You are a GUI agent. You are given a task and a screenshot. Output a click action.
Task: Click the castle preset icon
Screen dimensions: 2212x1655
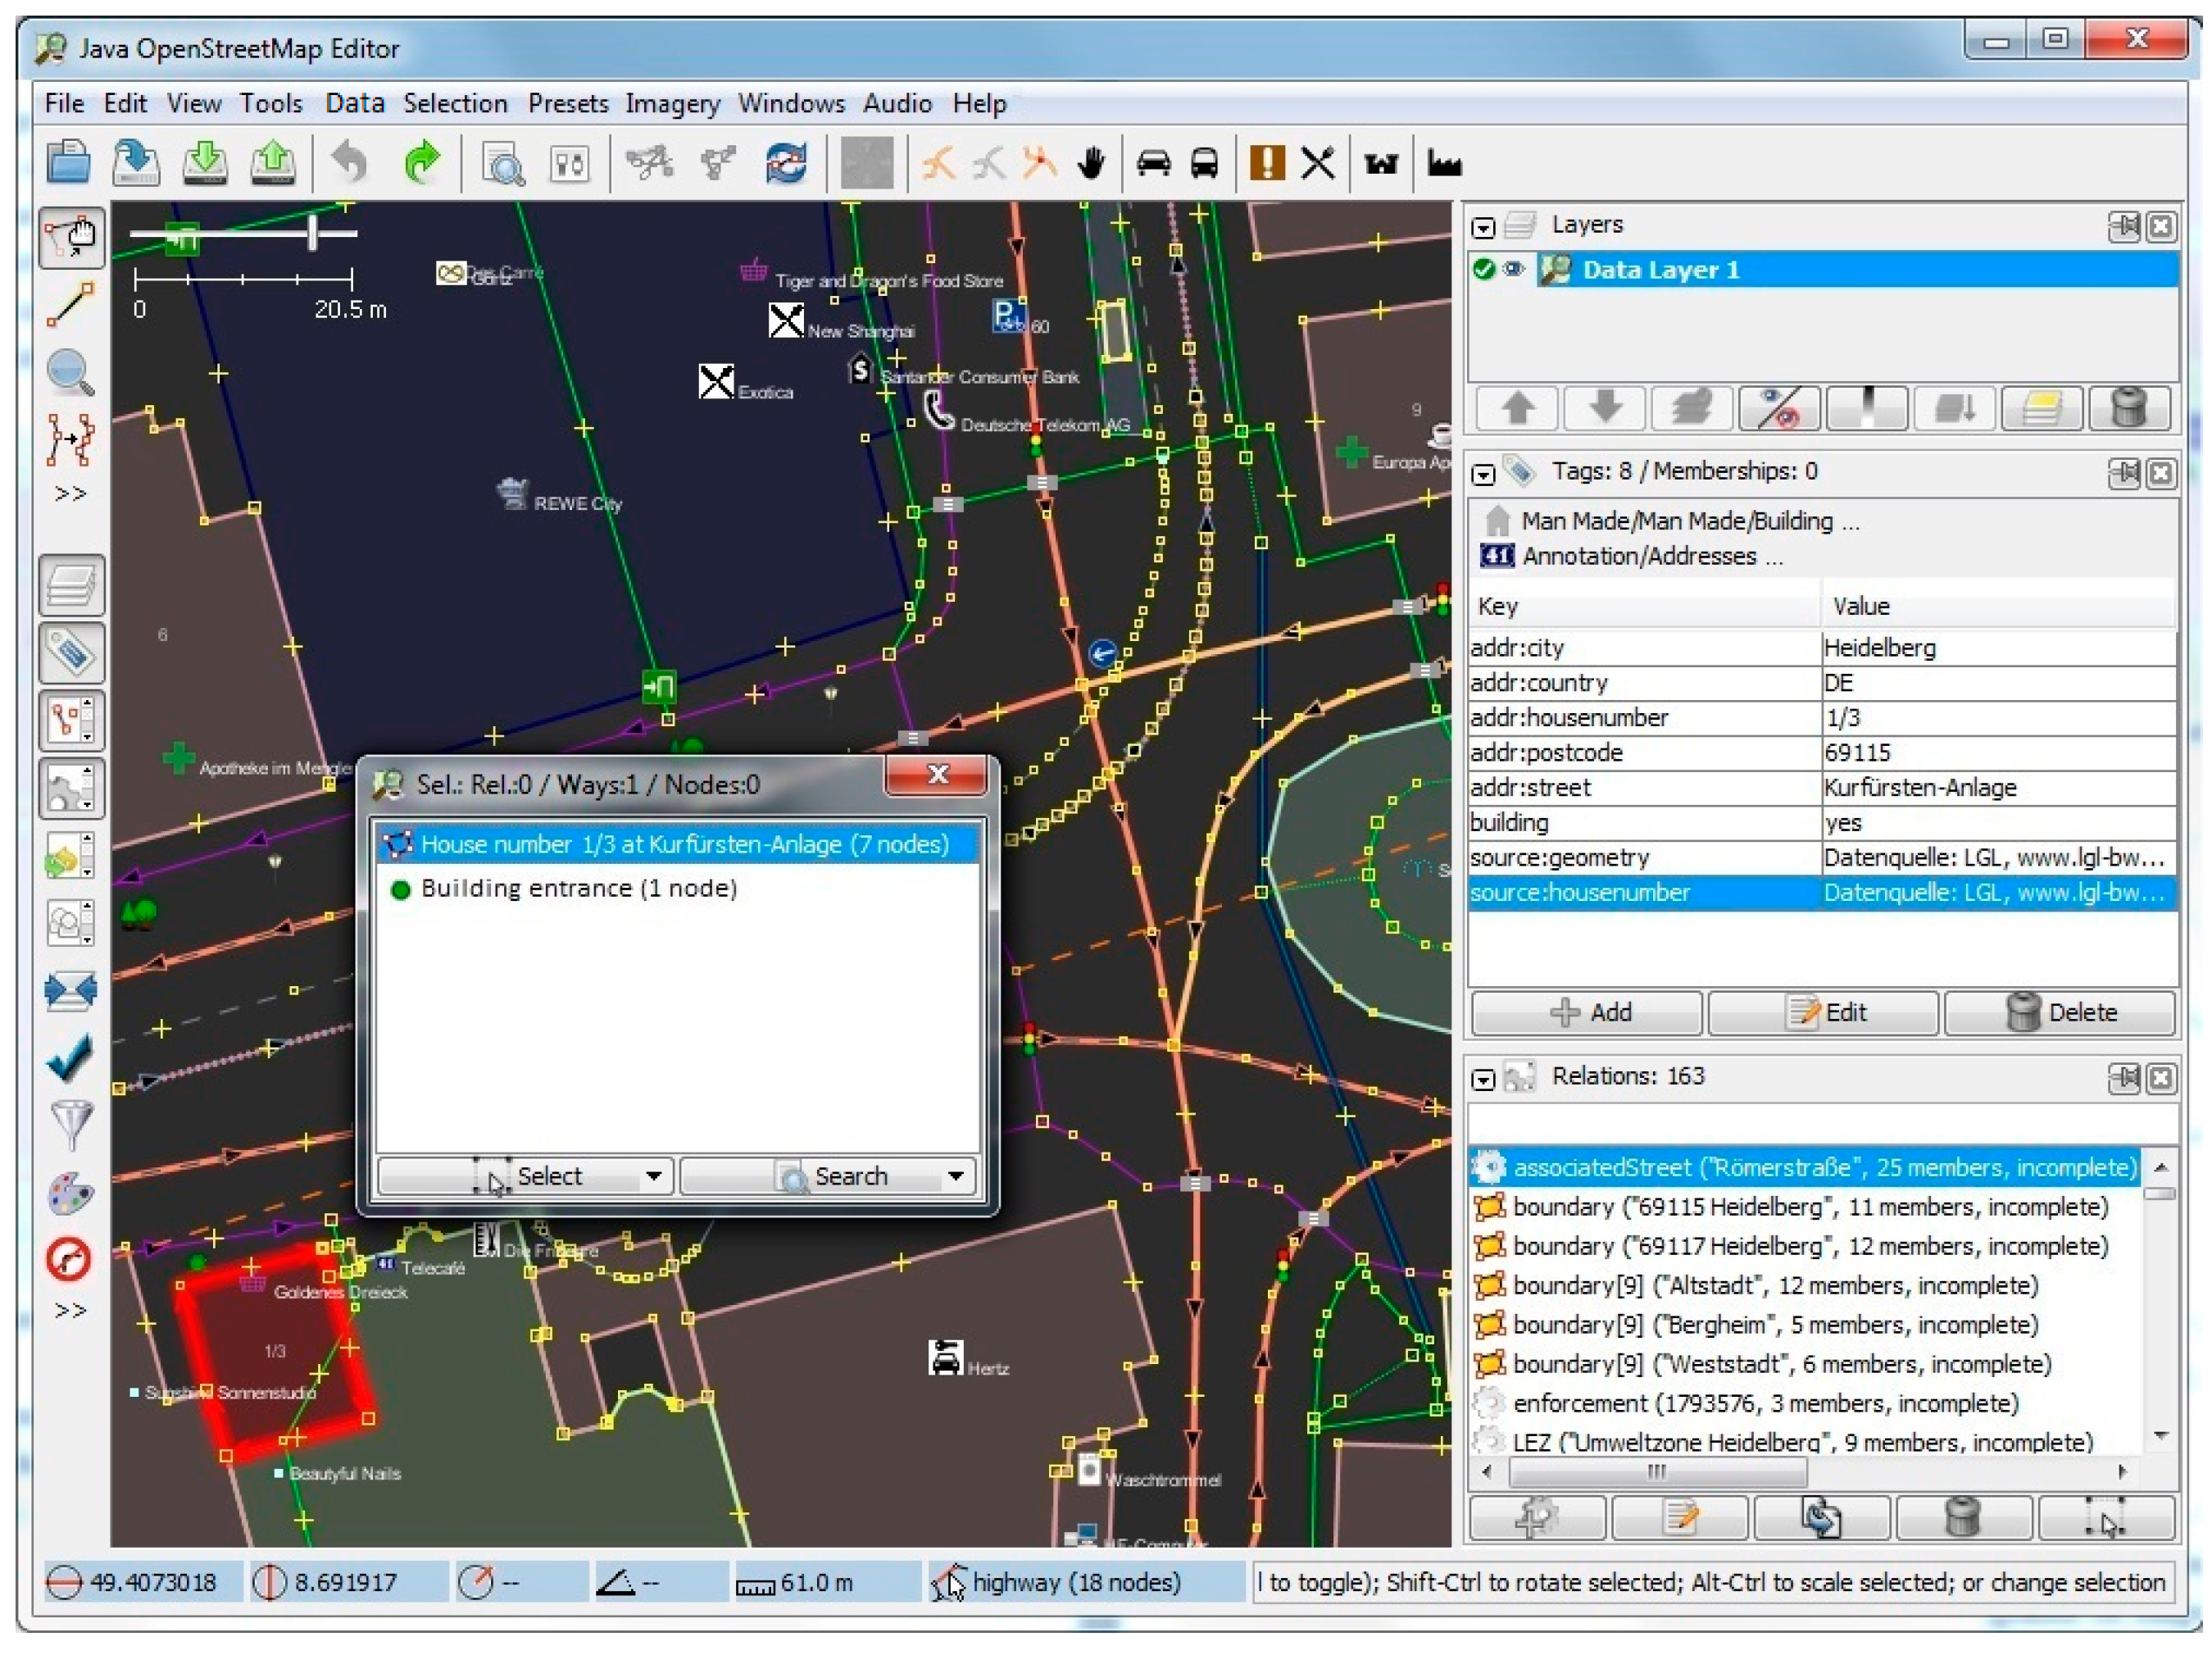pos(1381,163)
